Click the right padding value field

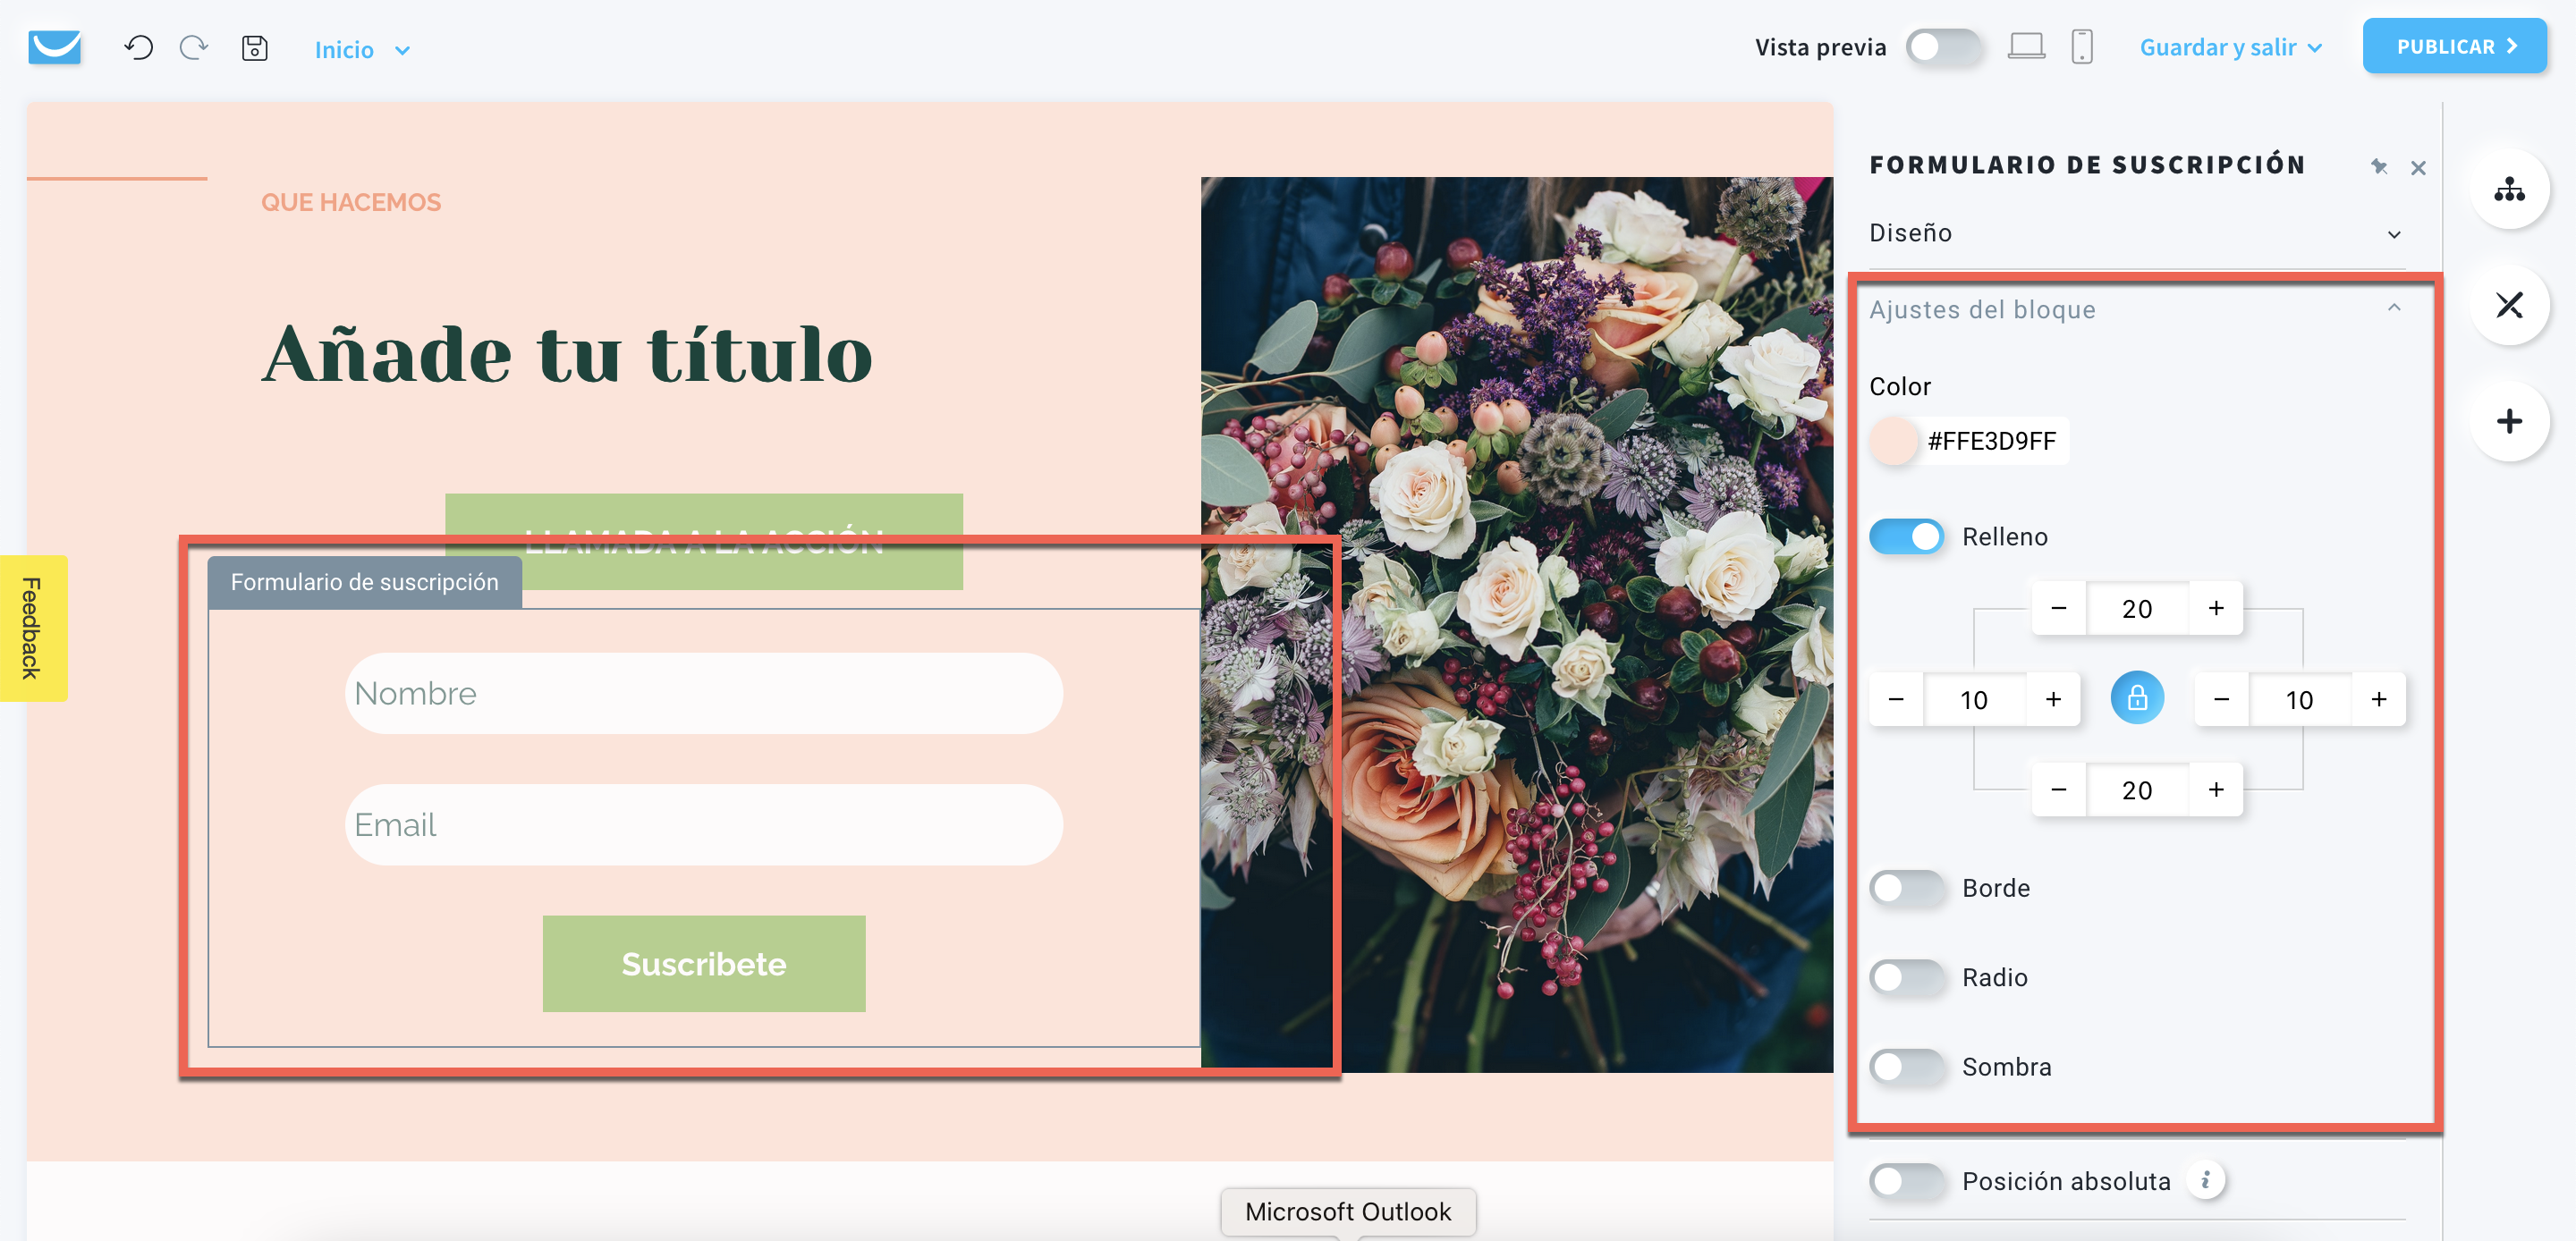(2299, 699)
